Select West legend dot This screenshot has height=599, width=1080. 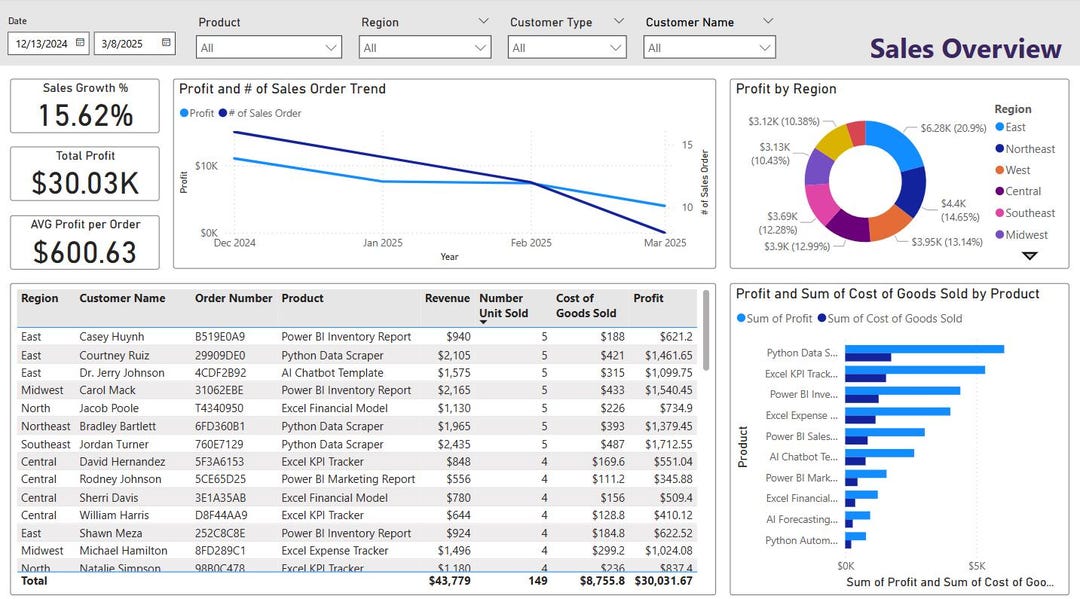999,170
